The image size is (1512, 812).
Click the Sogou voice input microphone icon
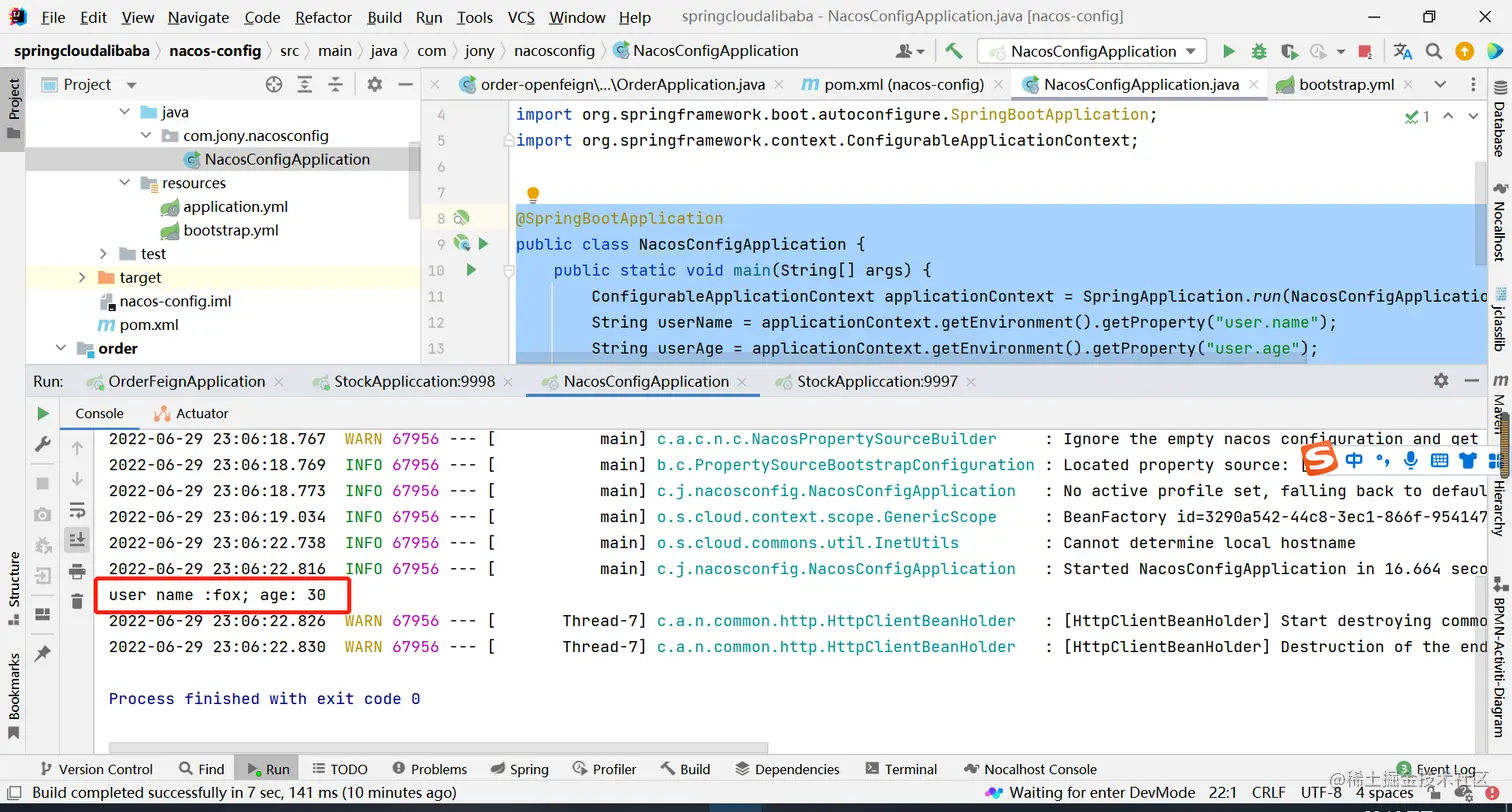(x=1411, y=460)
